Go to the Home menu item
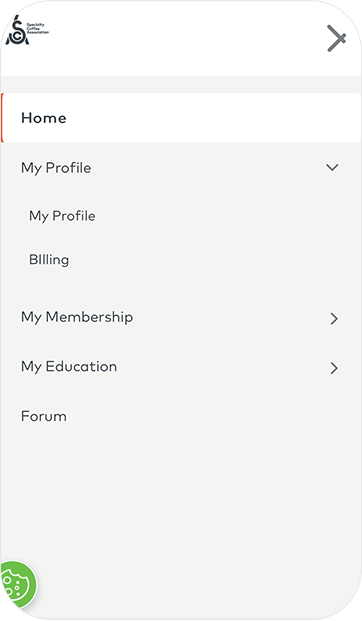Image resolution: width=362 pixels, height=621 pixels. (x=44, y=118)
